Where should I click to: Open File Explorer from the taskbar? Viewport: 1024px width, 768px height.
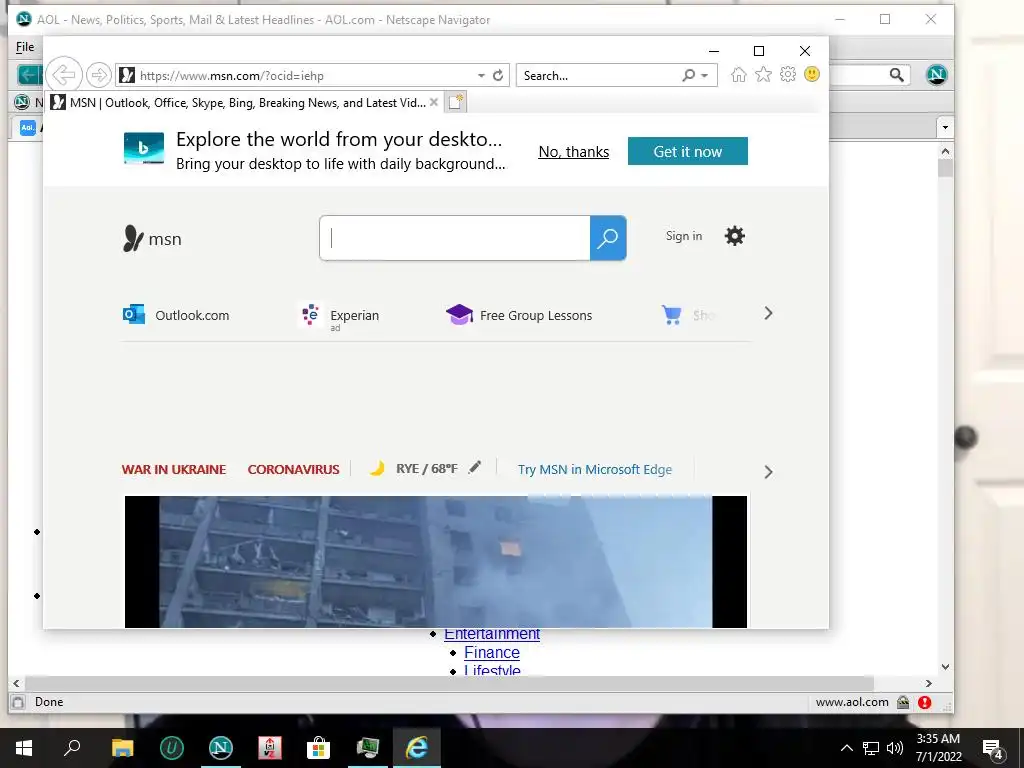coord(122,748)
